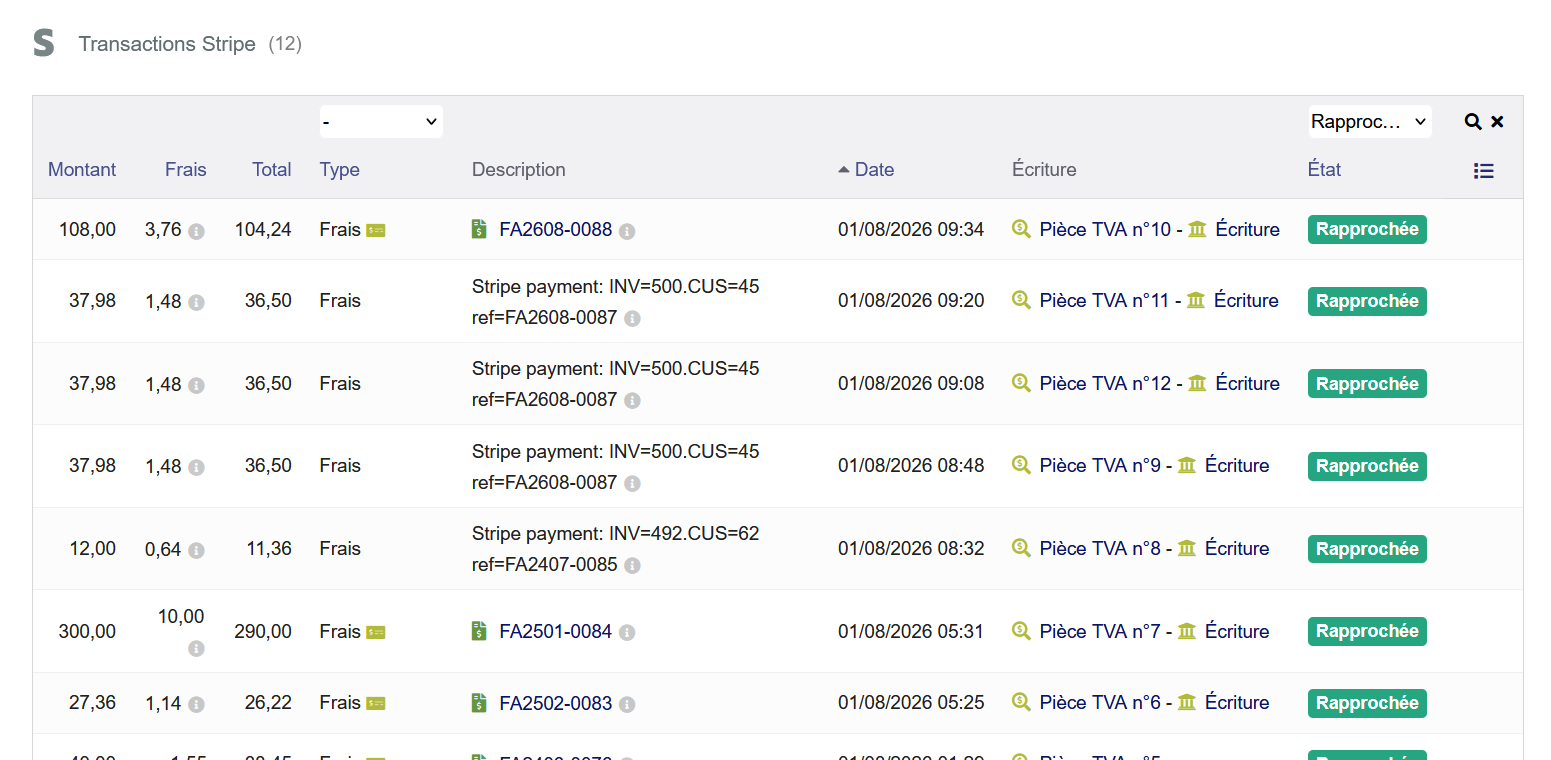
Task: Click invoice icon before FA2608-0088
Action: tap(479, 229)
